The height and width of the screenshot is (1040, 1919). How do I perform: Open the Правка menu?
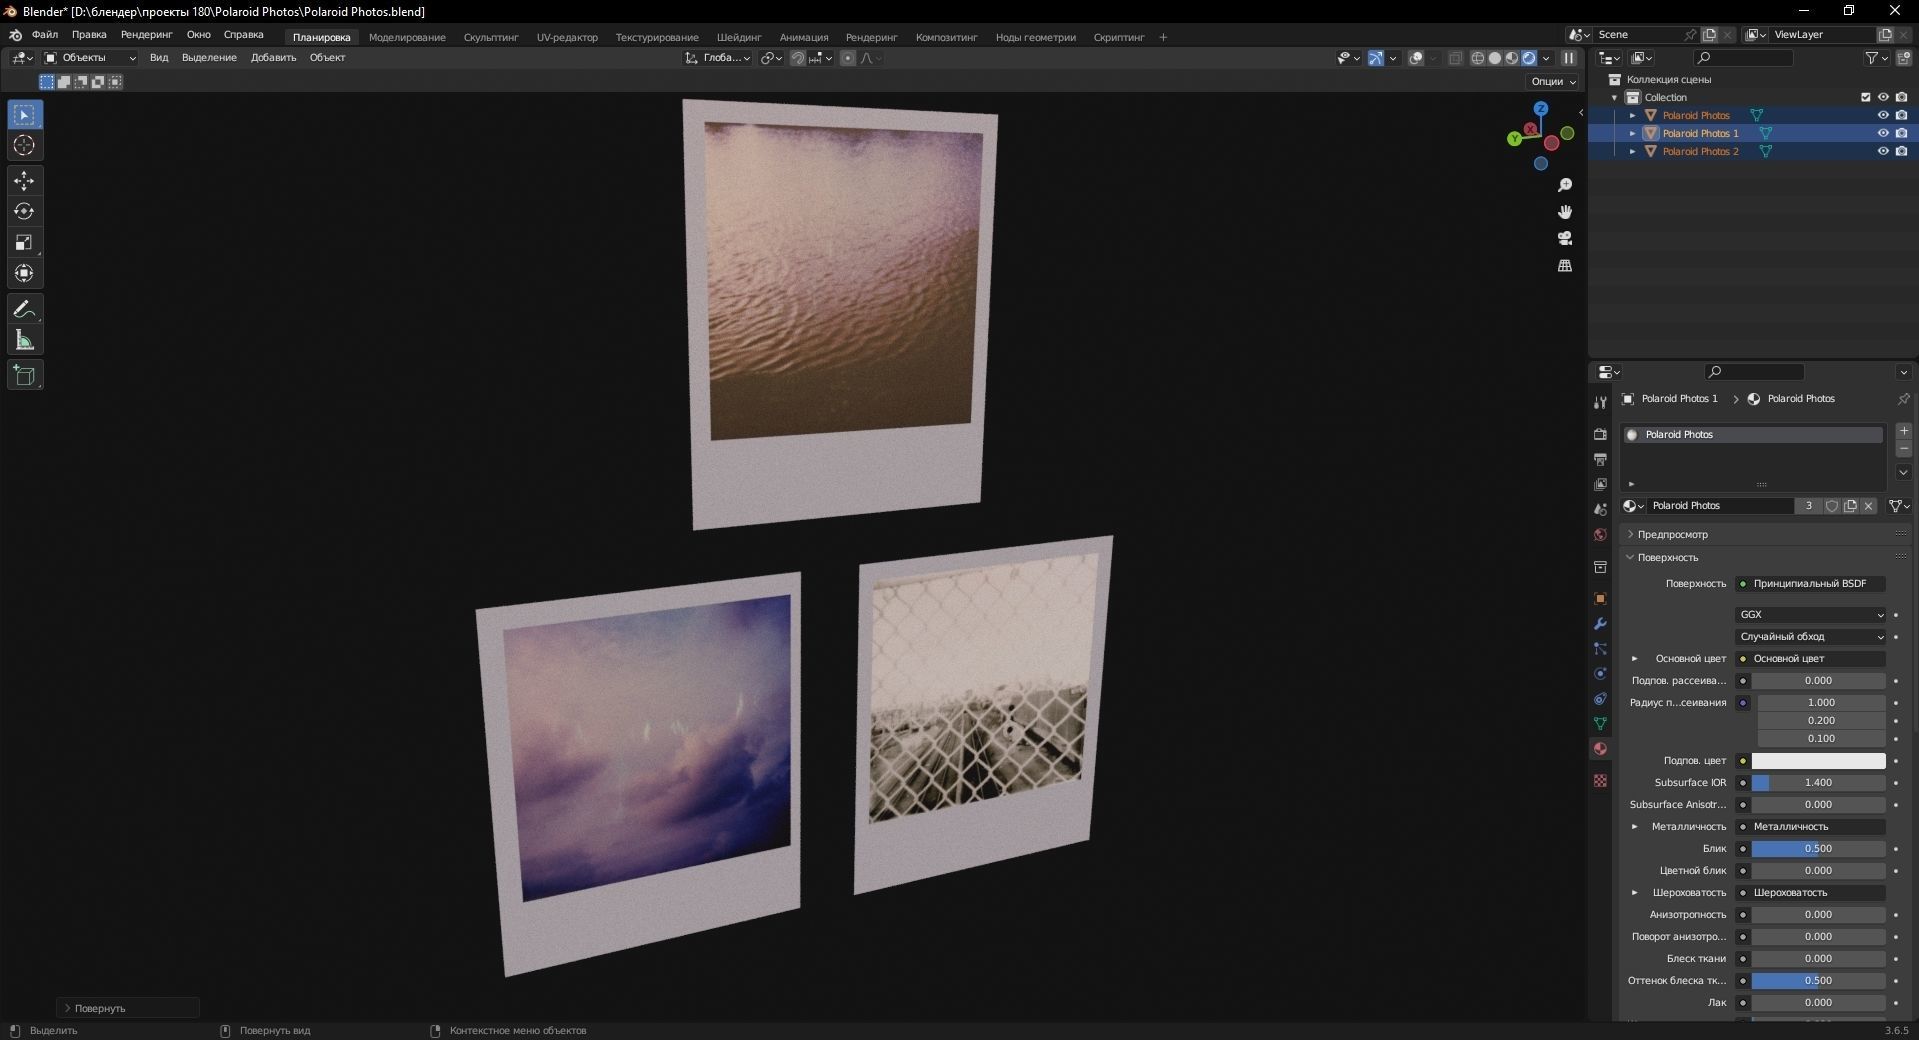(89, 35)
